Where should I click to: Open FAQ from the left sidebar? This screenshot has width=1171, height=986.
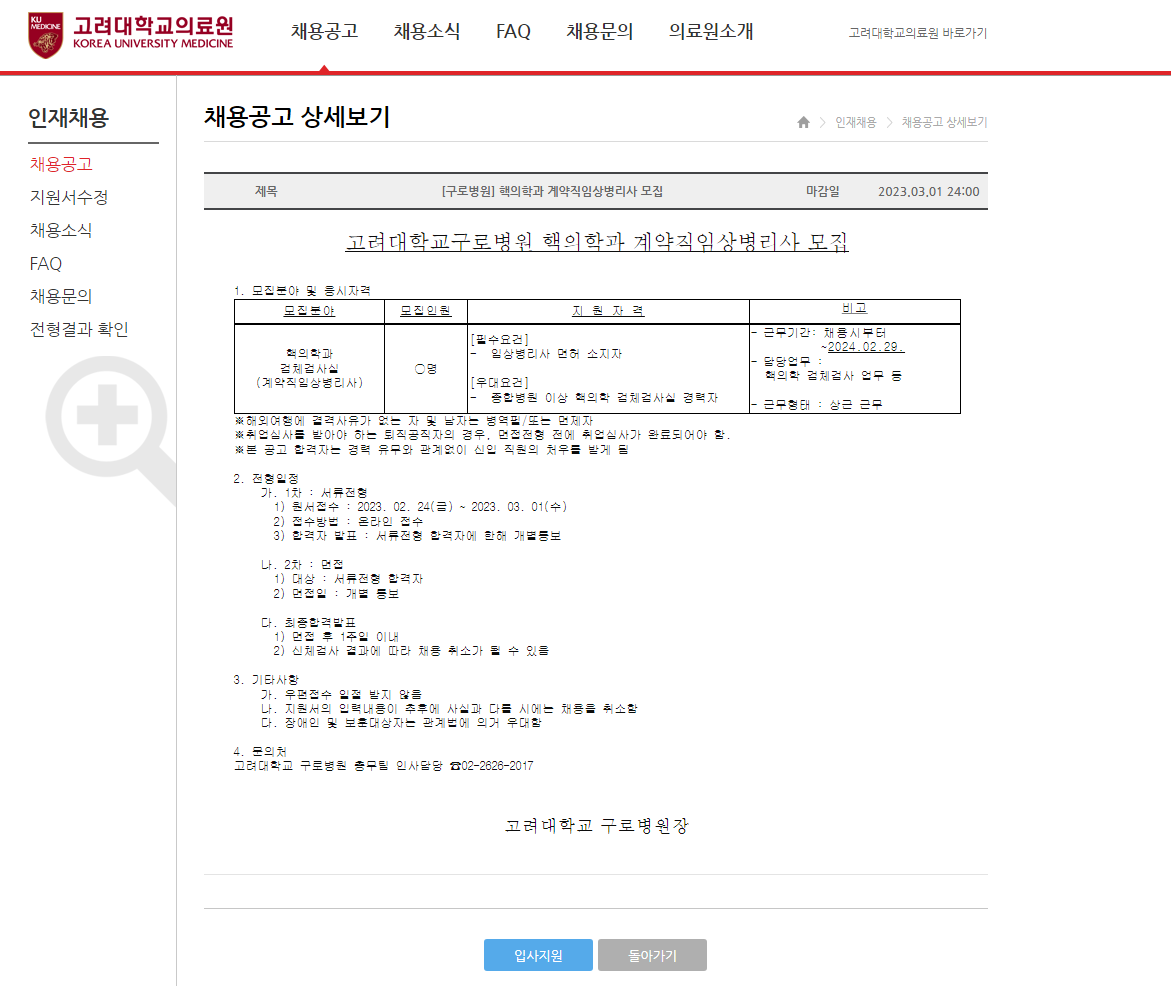click(x=46, y=264)
